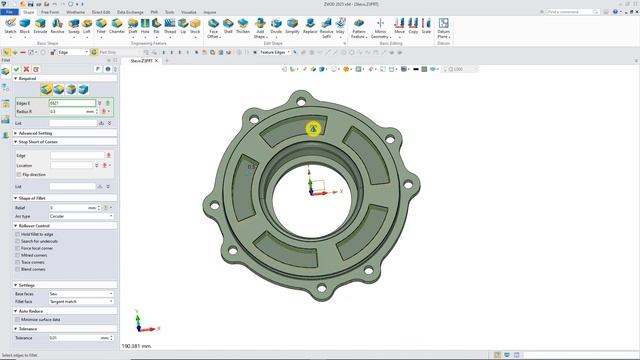Select the Mirror Geometry tool

(x=380, y=28)
